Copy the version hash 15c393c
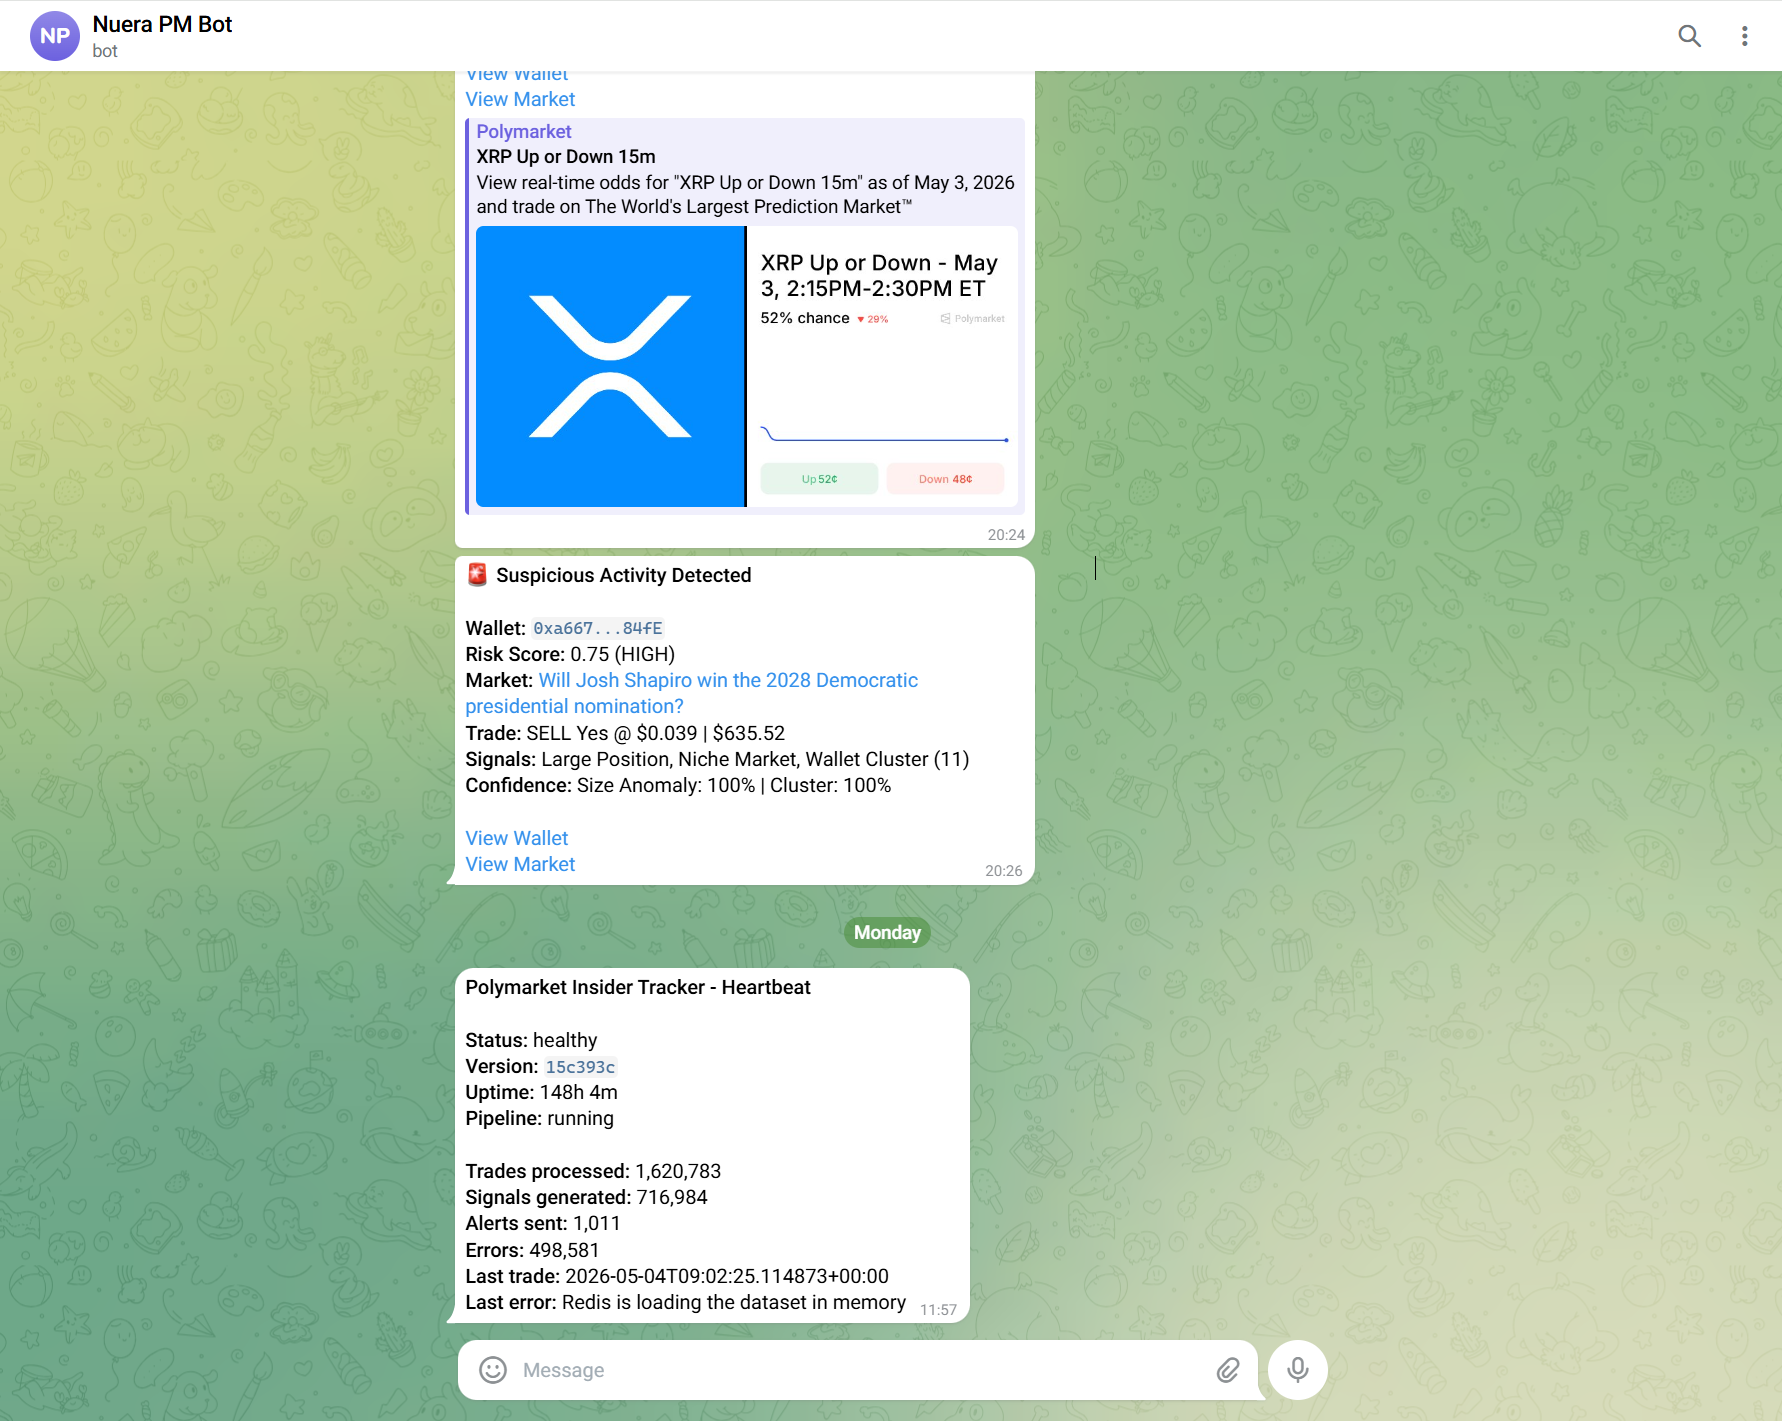1782x1421 pixels. point(580,1067)
